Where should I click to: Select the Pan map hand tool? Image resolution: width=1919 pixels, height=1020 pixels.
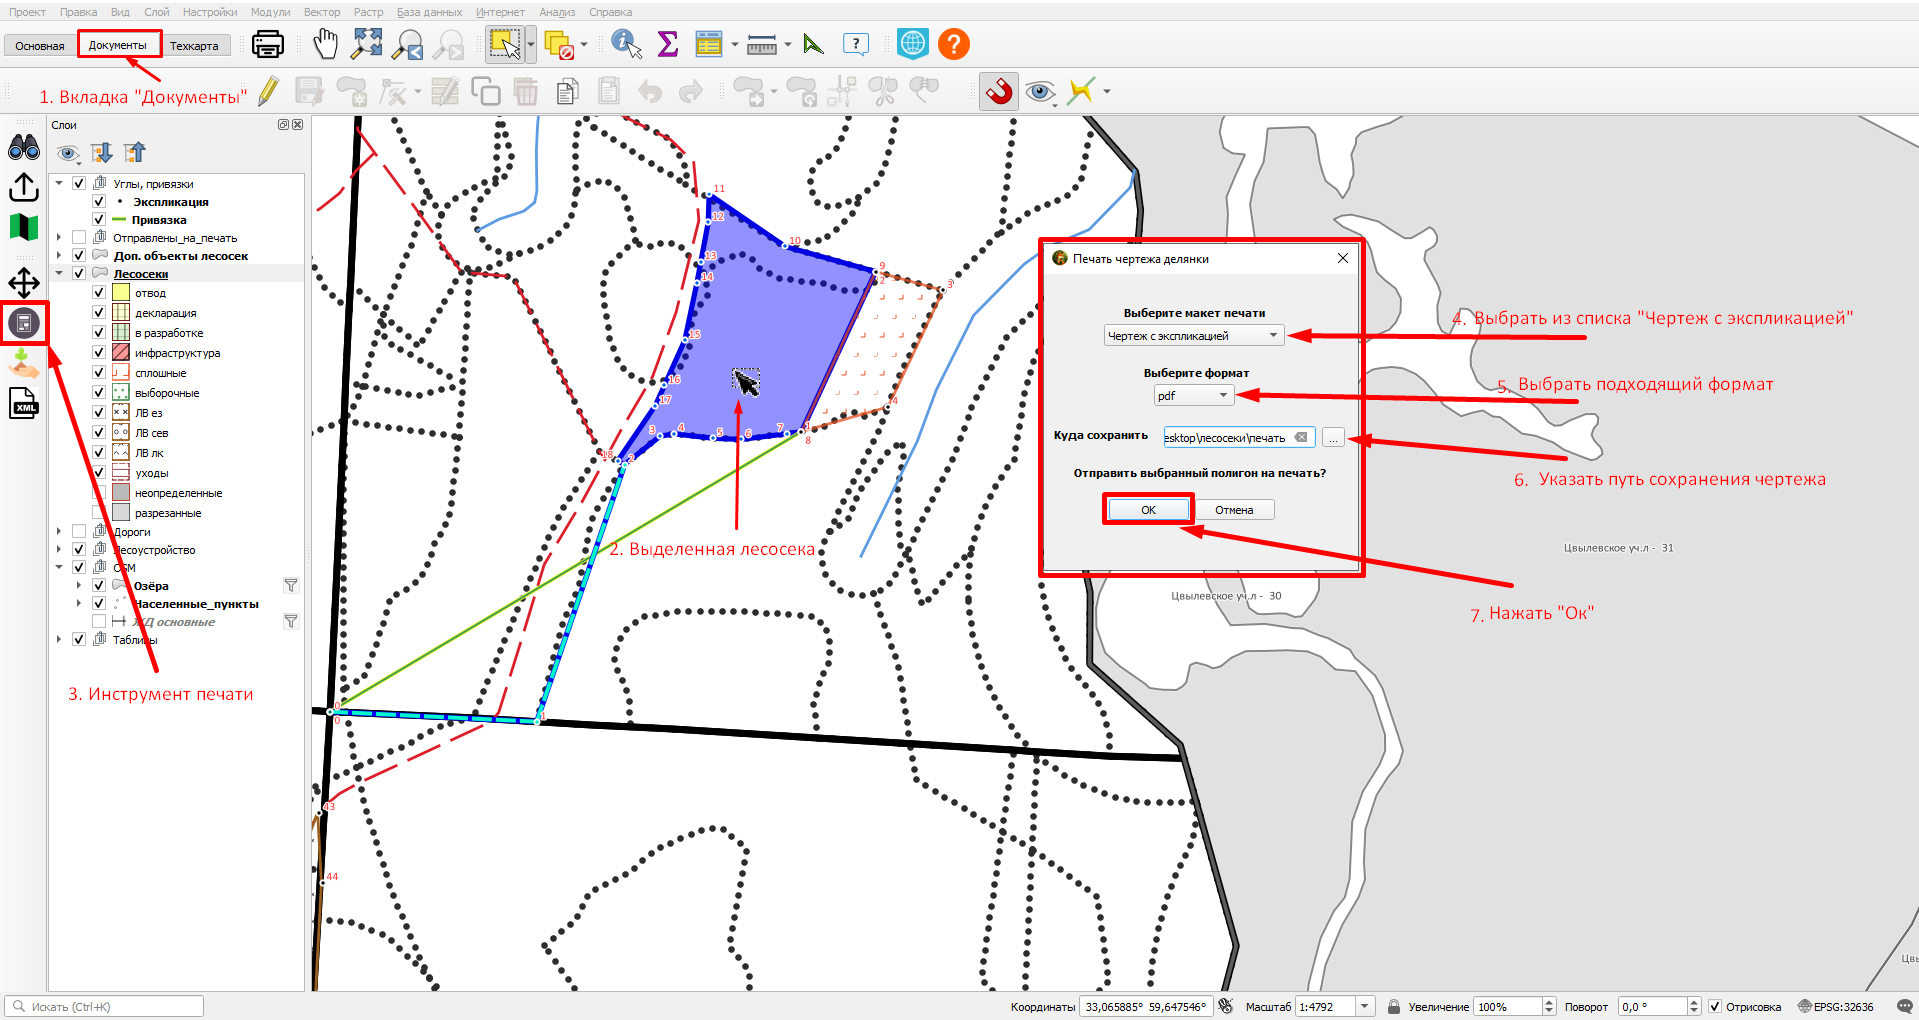(326, 44)
